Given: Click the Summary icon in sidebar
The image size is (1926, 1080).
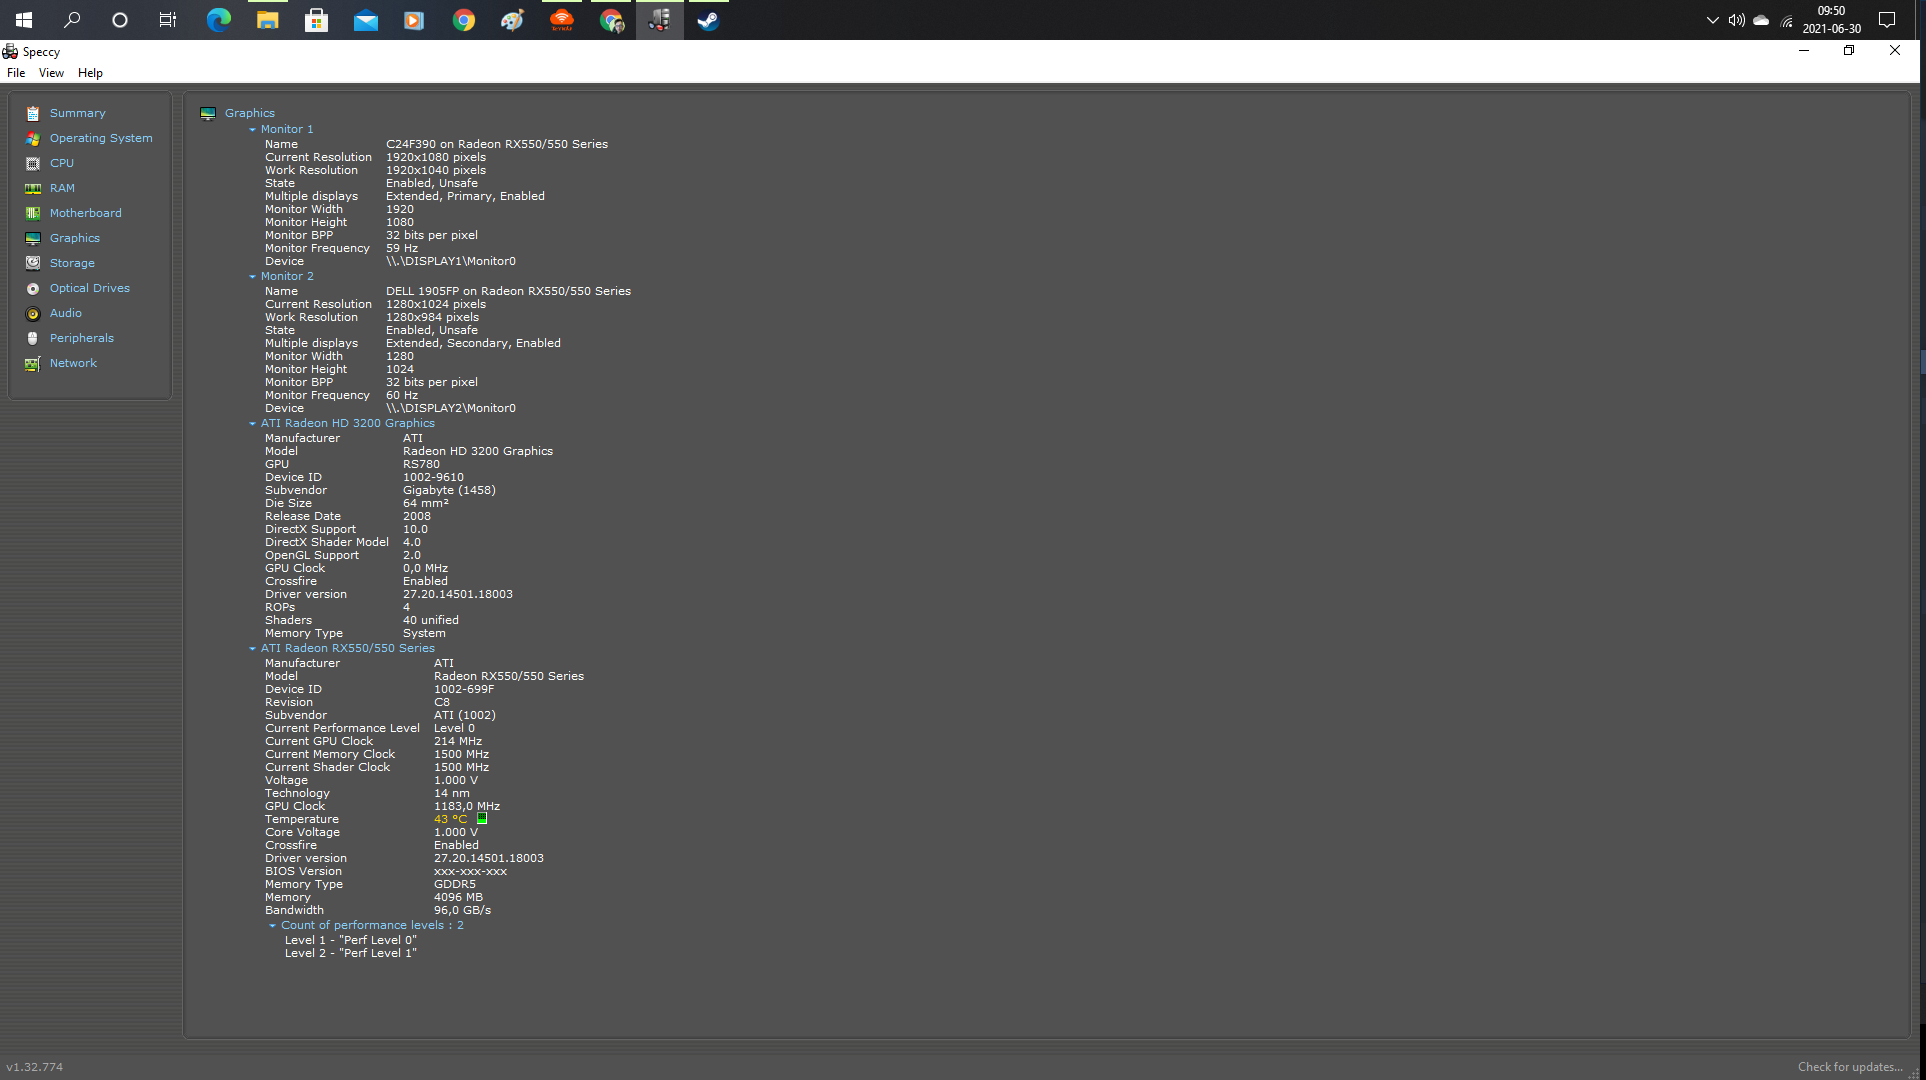Looking at the screenshot, I should [33, 114].
